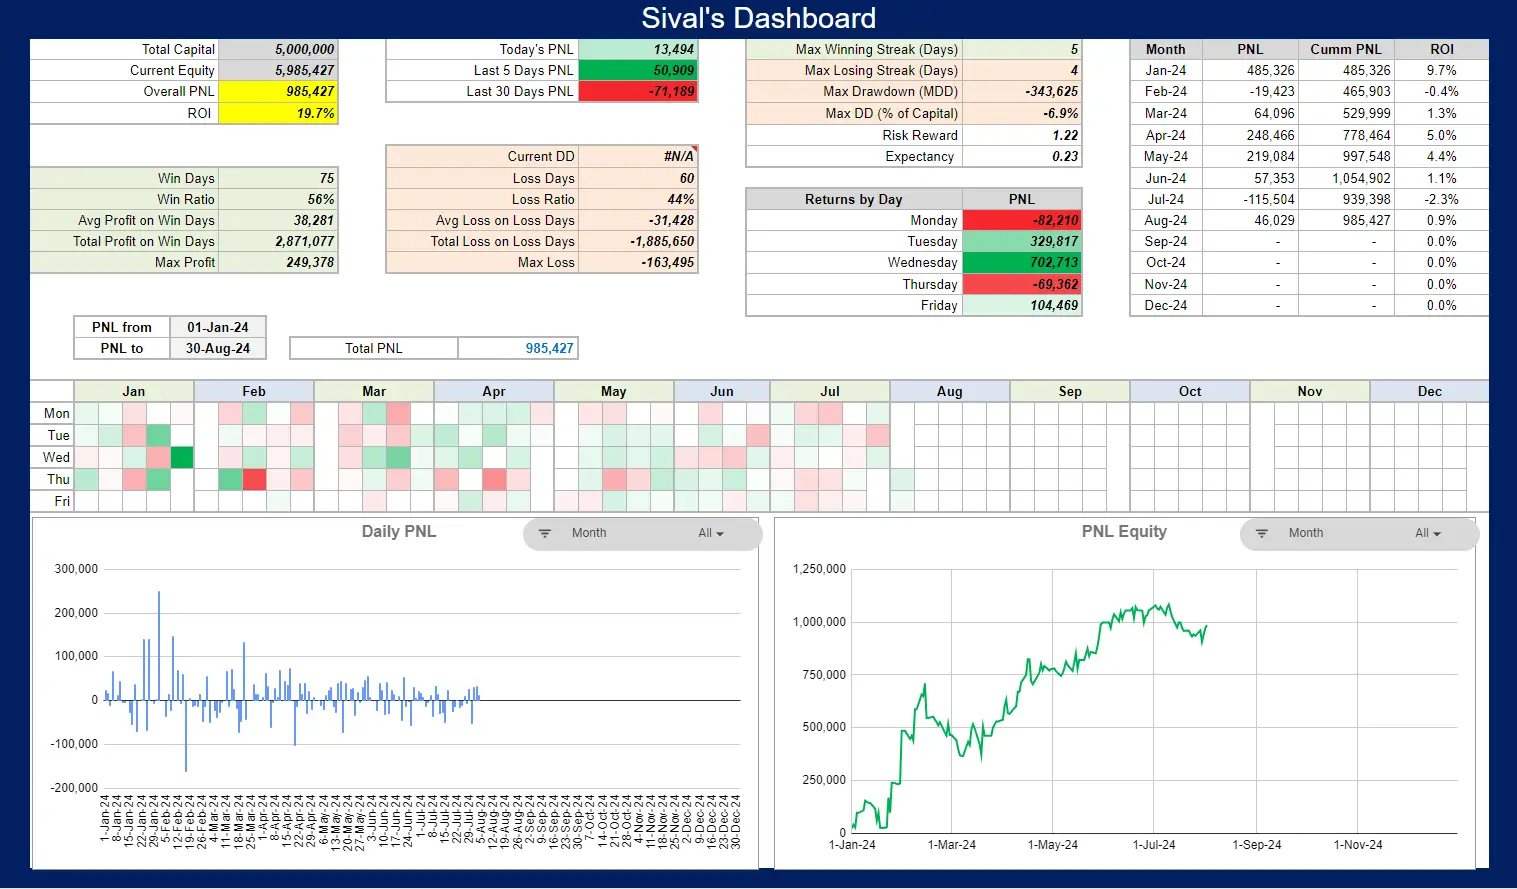Click the Max Losing Streak value 4
1517x889 pixels.
click(1022, 70)
